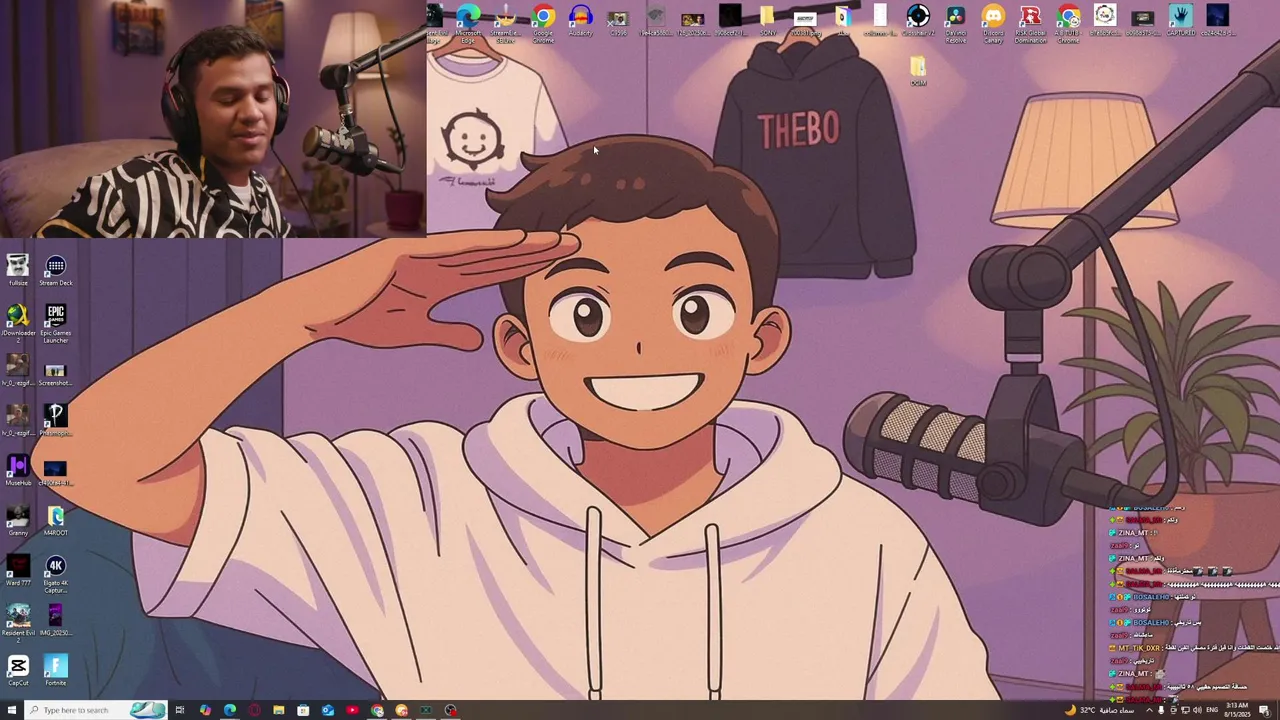
Task: Open the weather widget showing 32°C
Action: click(1098, 710)
